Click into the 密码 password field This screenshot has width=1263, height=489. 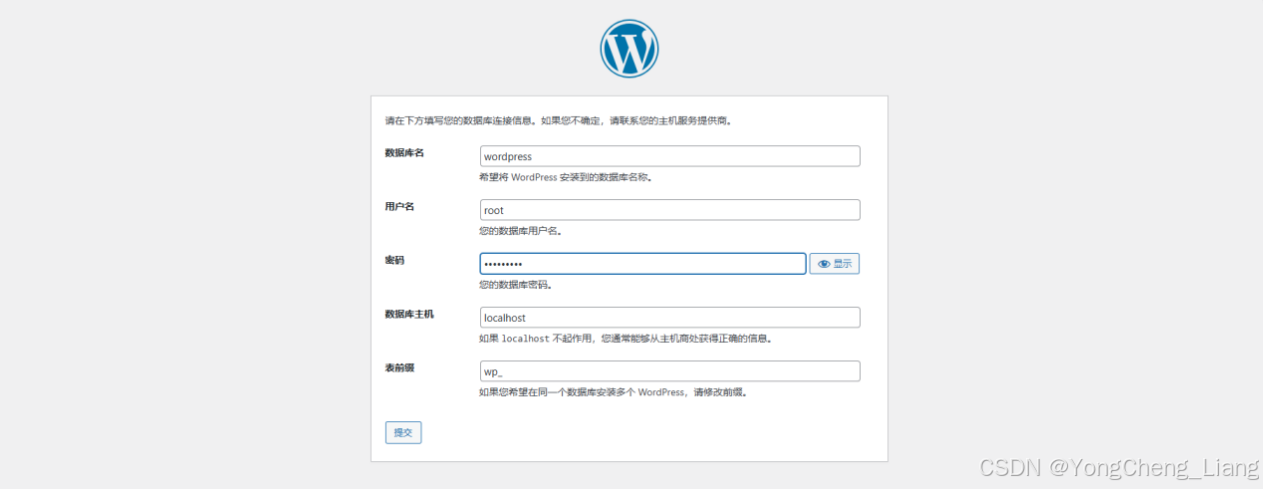[643, 264]
